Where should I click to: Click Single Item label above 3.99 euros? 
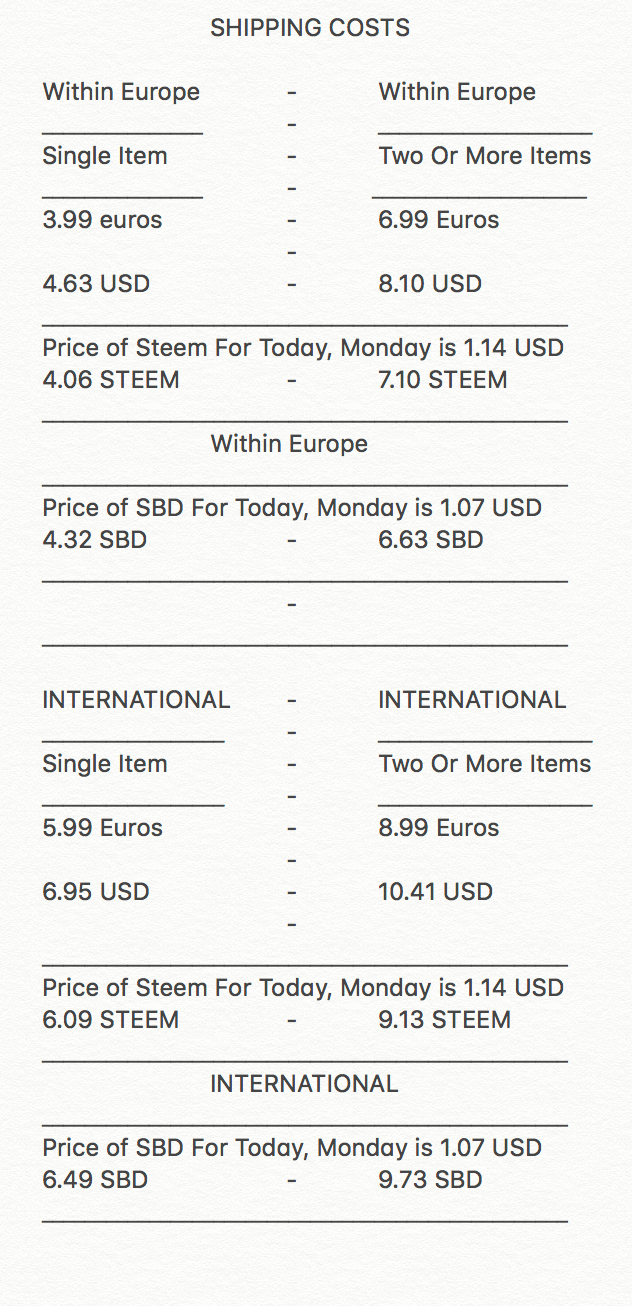pyautogui.click(x=105, y=156)
